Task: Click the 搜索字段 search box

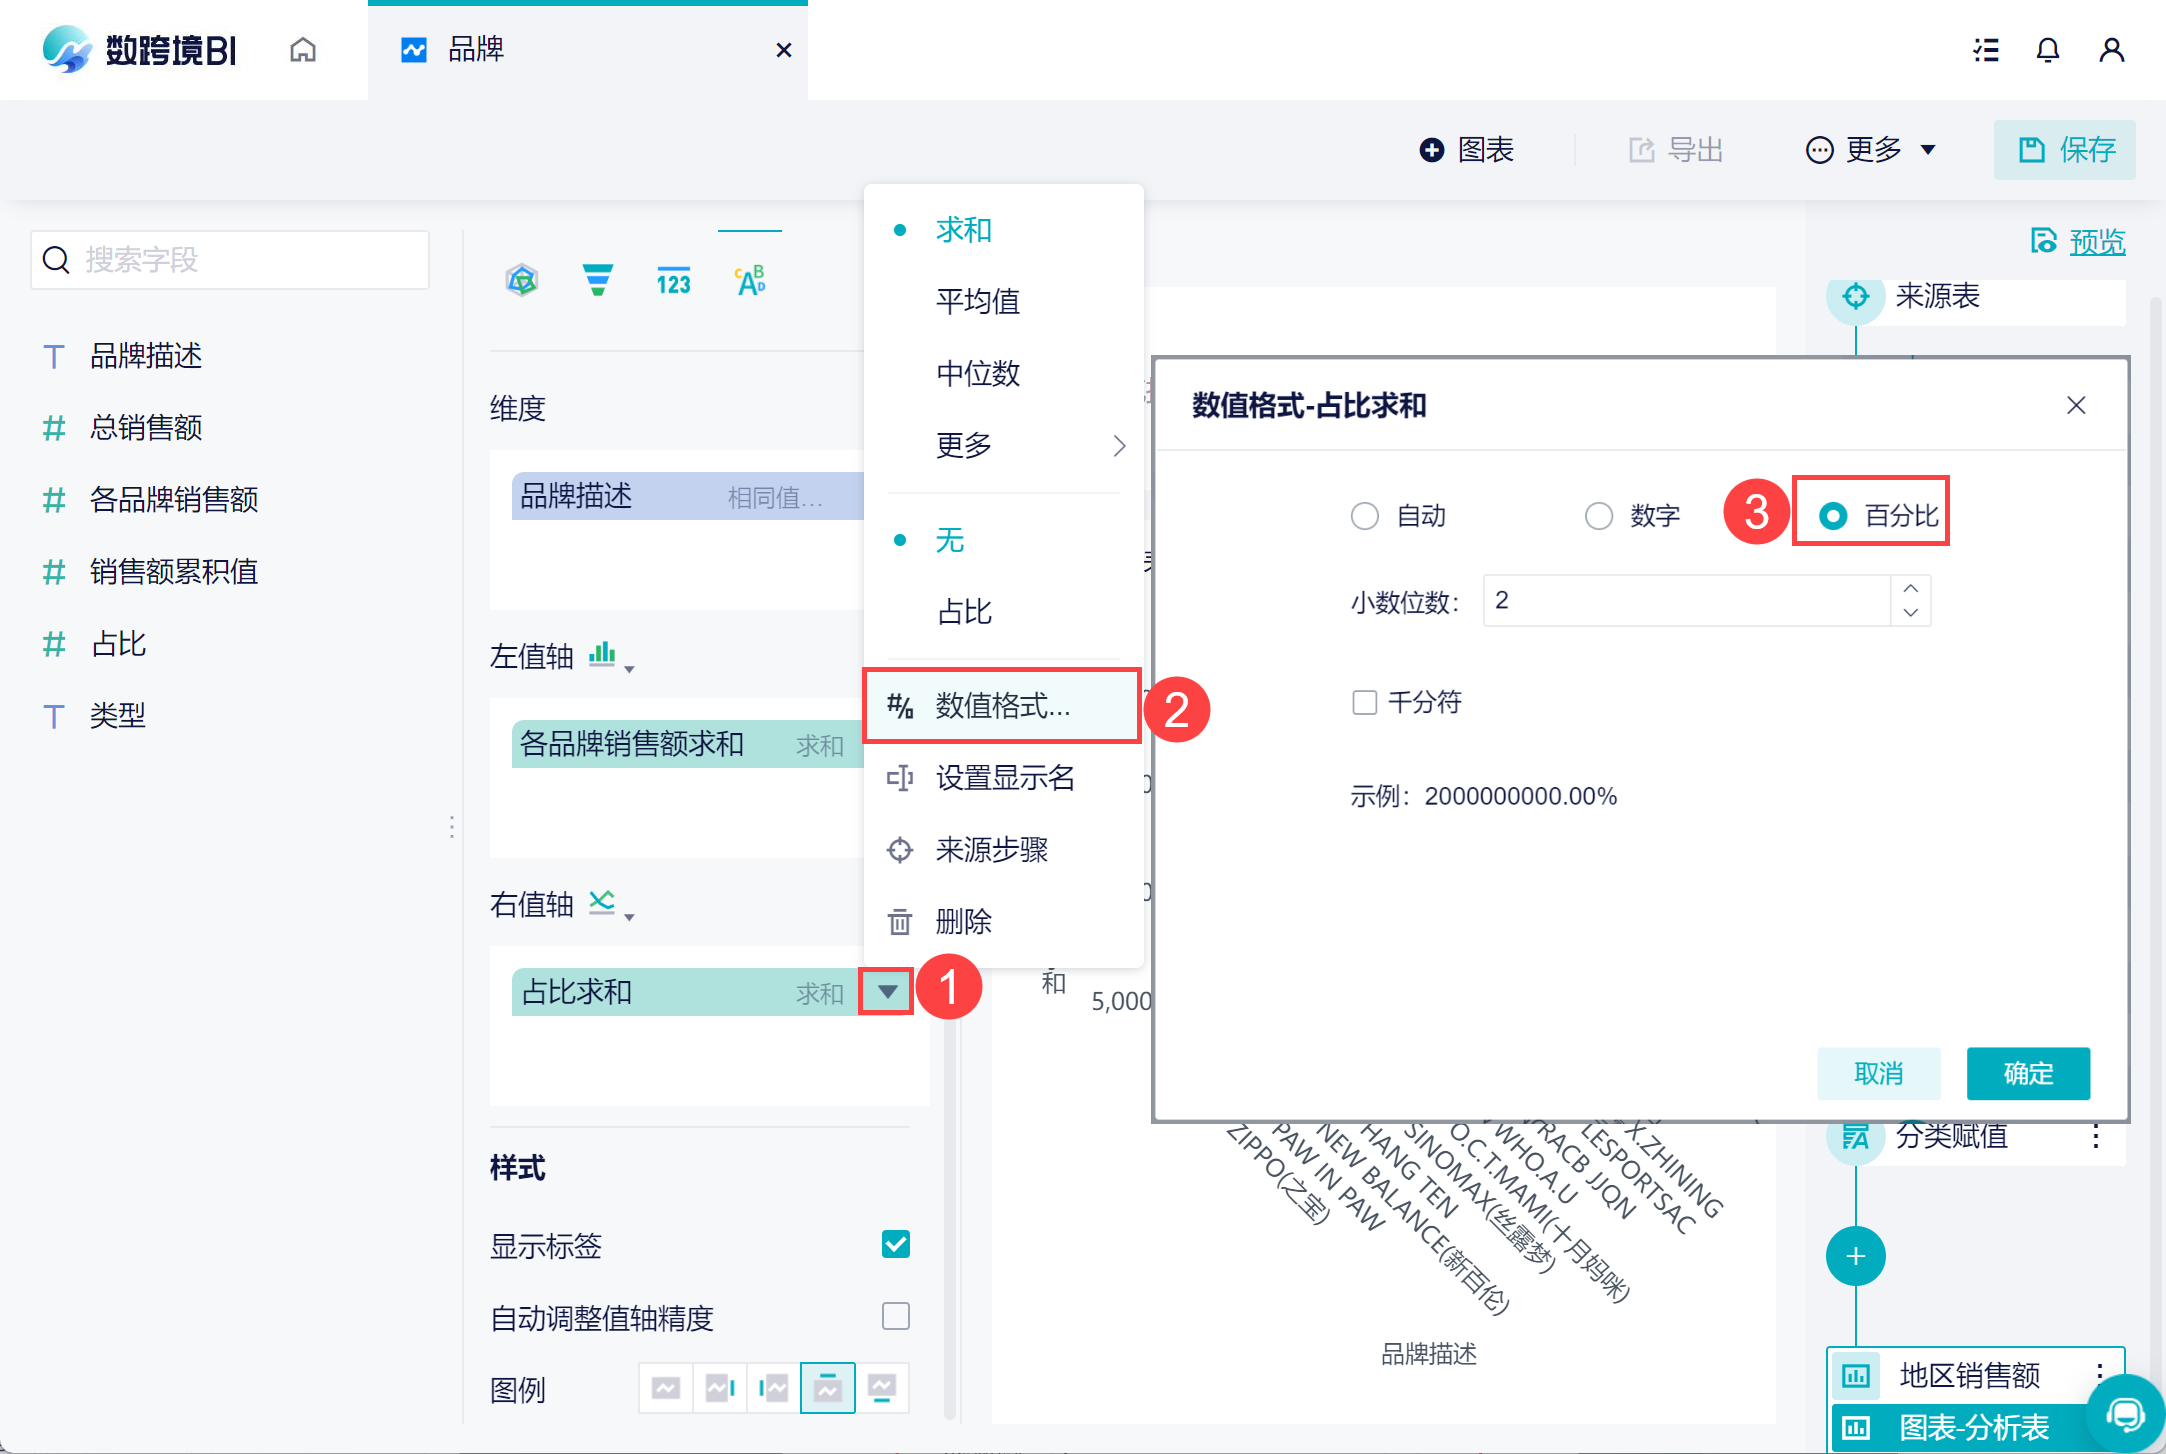Action: (x=230, y=260)
